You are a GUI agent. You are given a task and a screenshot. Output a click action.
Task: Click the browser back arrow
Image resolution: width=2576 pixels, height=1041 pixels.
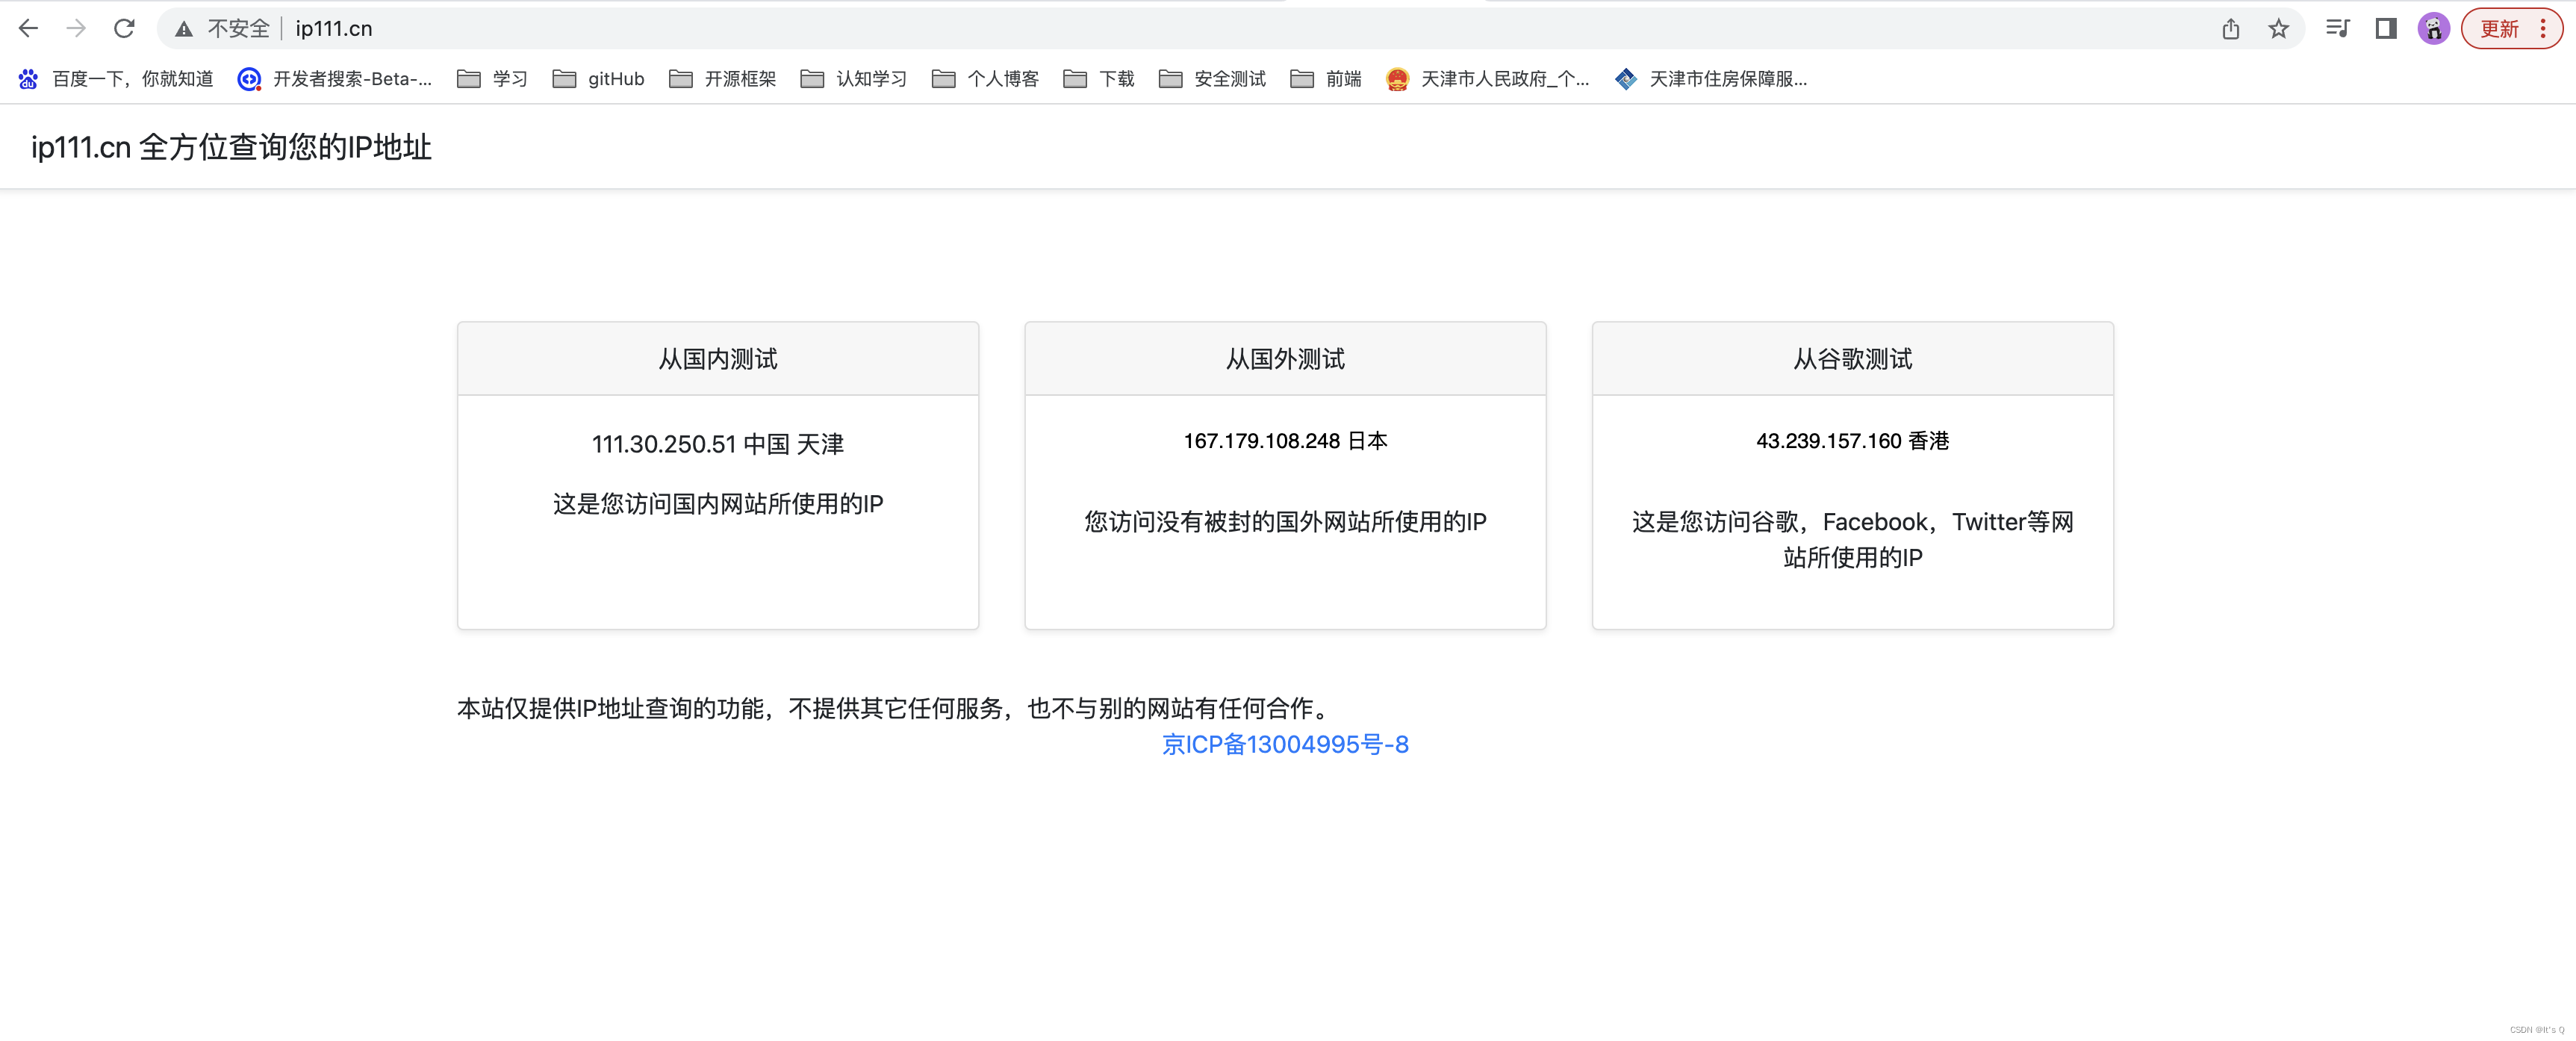coord(29,28)
